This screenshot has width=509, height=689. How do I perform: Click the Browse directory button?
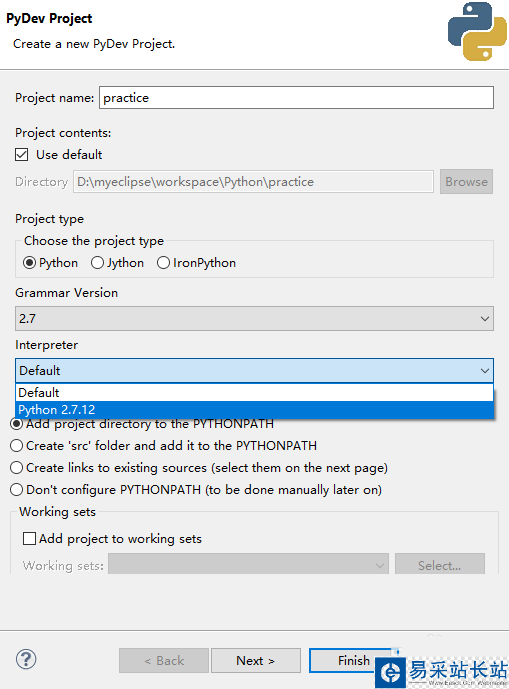pyautogui.click(x=466, y=181)
